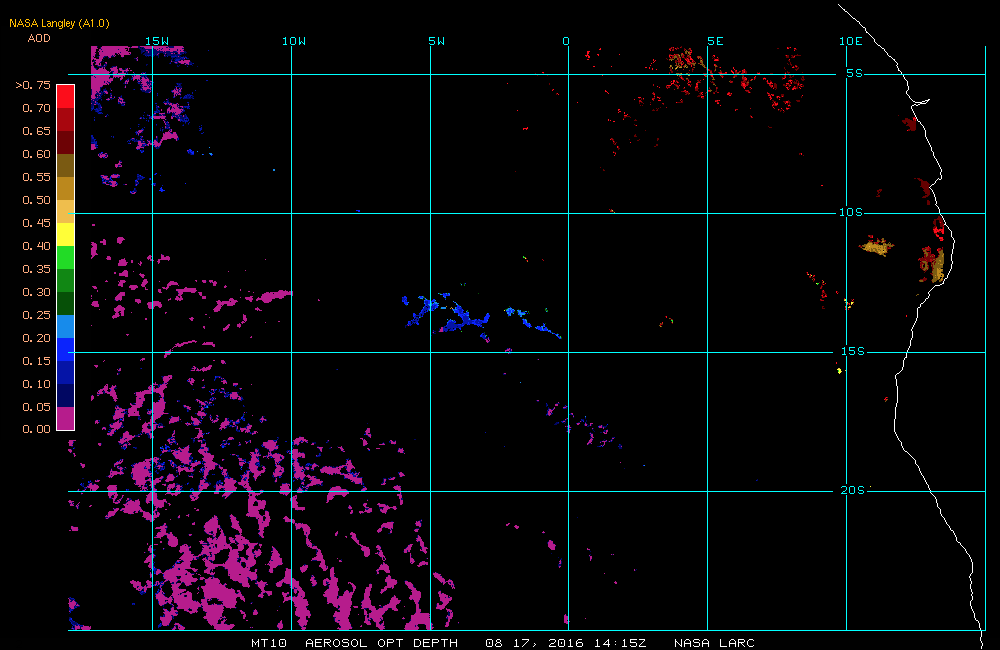The height and width of the screenshot is (650, 1000).
Task: Click the brown 0.55 legend color block
Action: 66,165
